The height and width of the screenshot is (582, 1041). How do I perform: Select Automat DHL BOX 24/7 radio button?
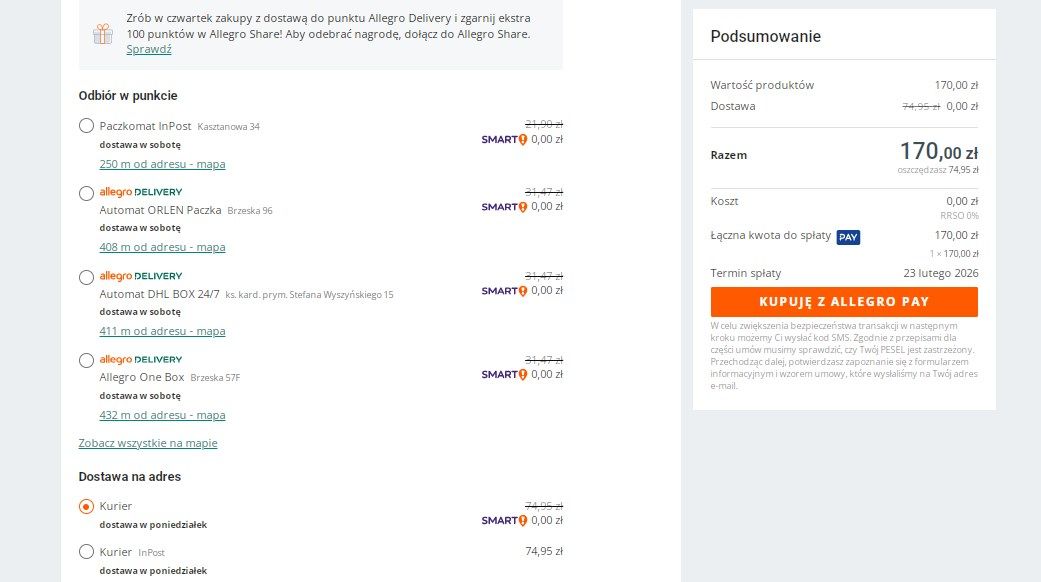86,277
